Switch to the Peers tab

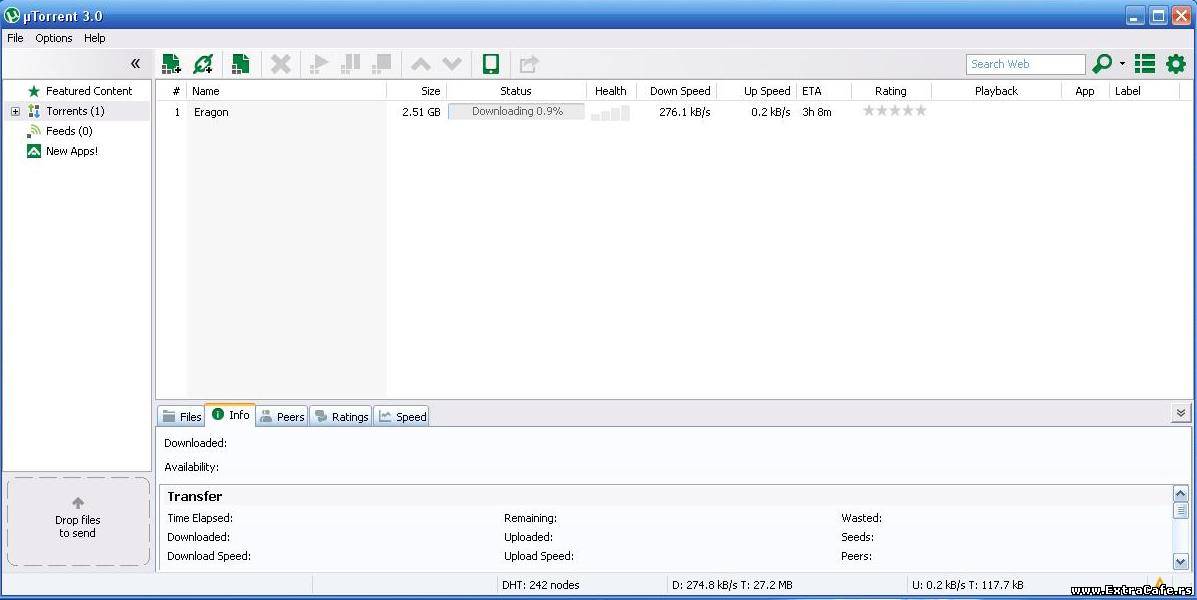[282, 416]
